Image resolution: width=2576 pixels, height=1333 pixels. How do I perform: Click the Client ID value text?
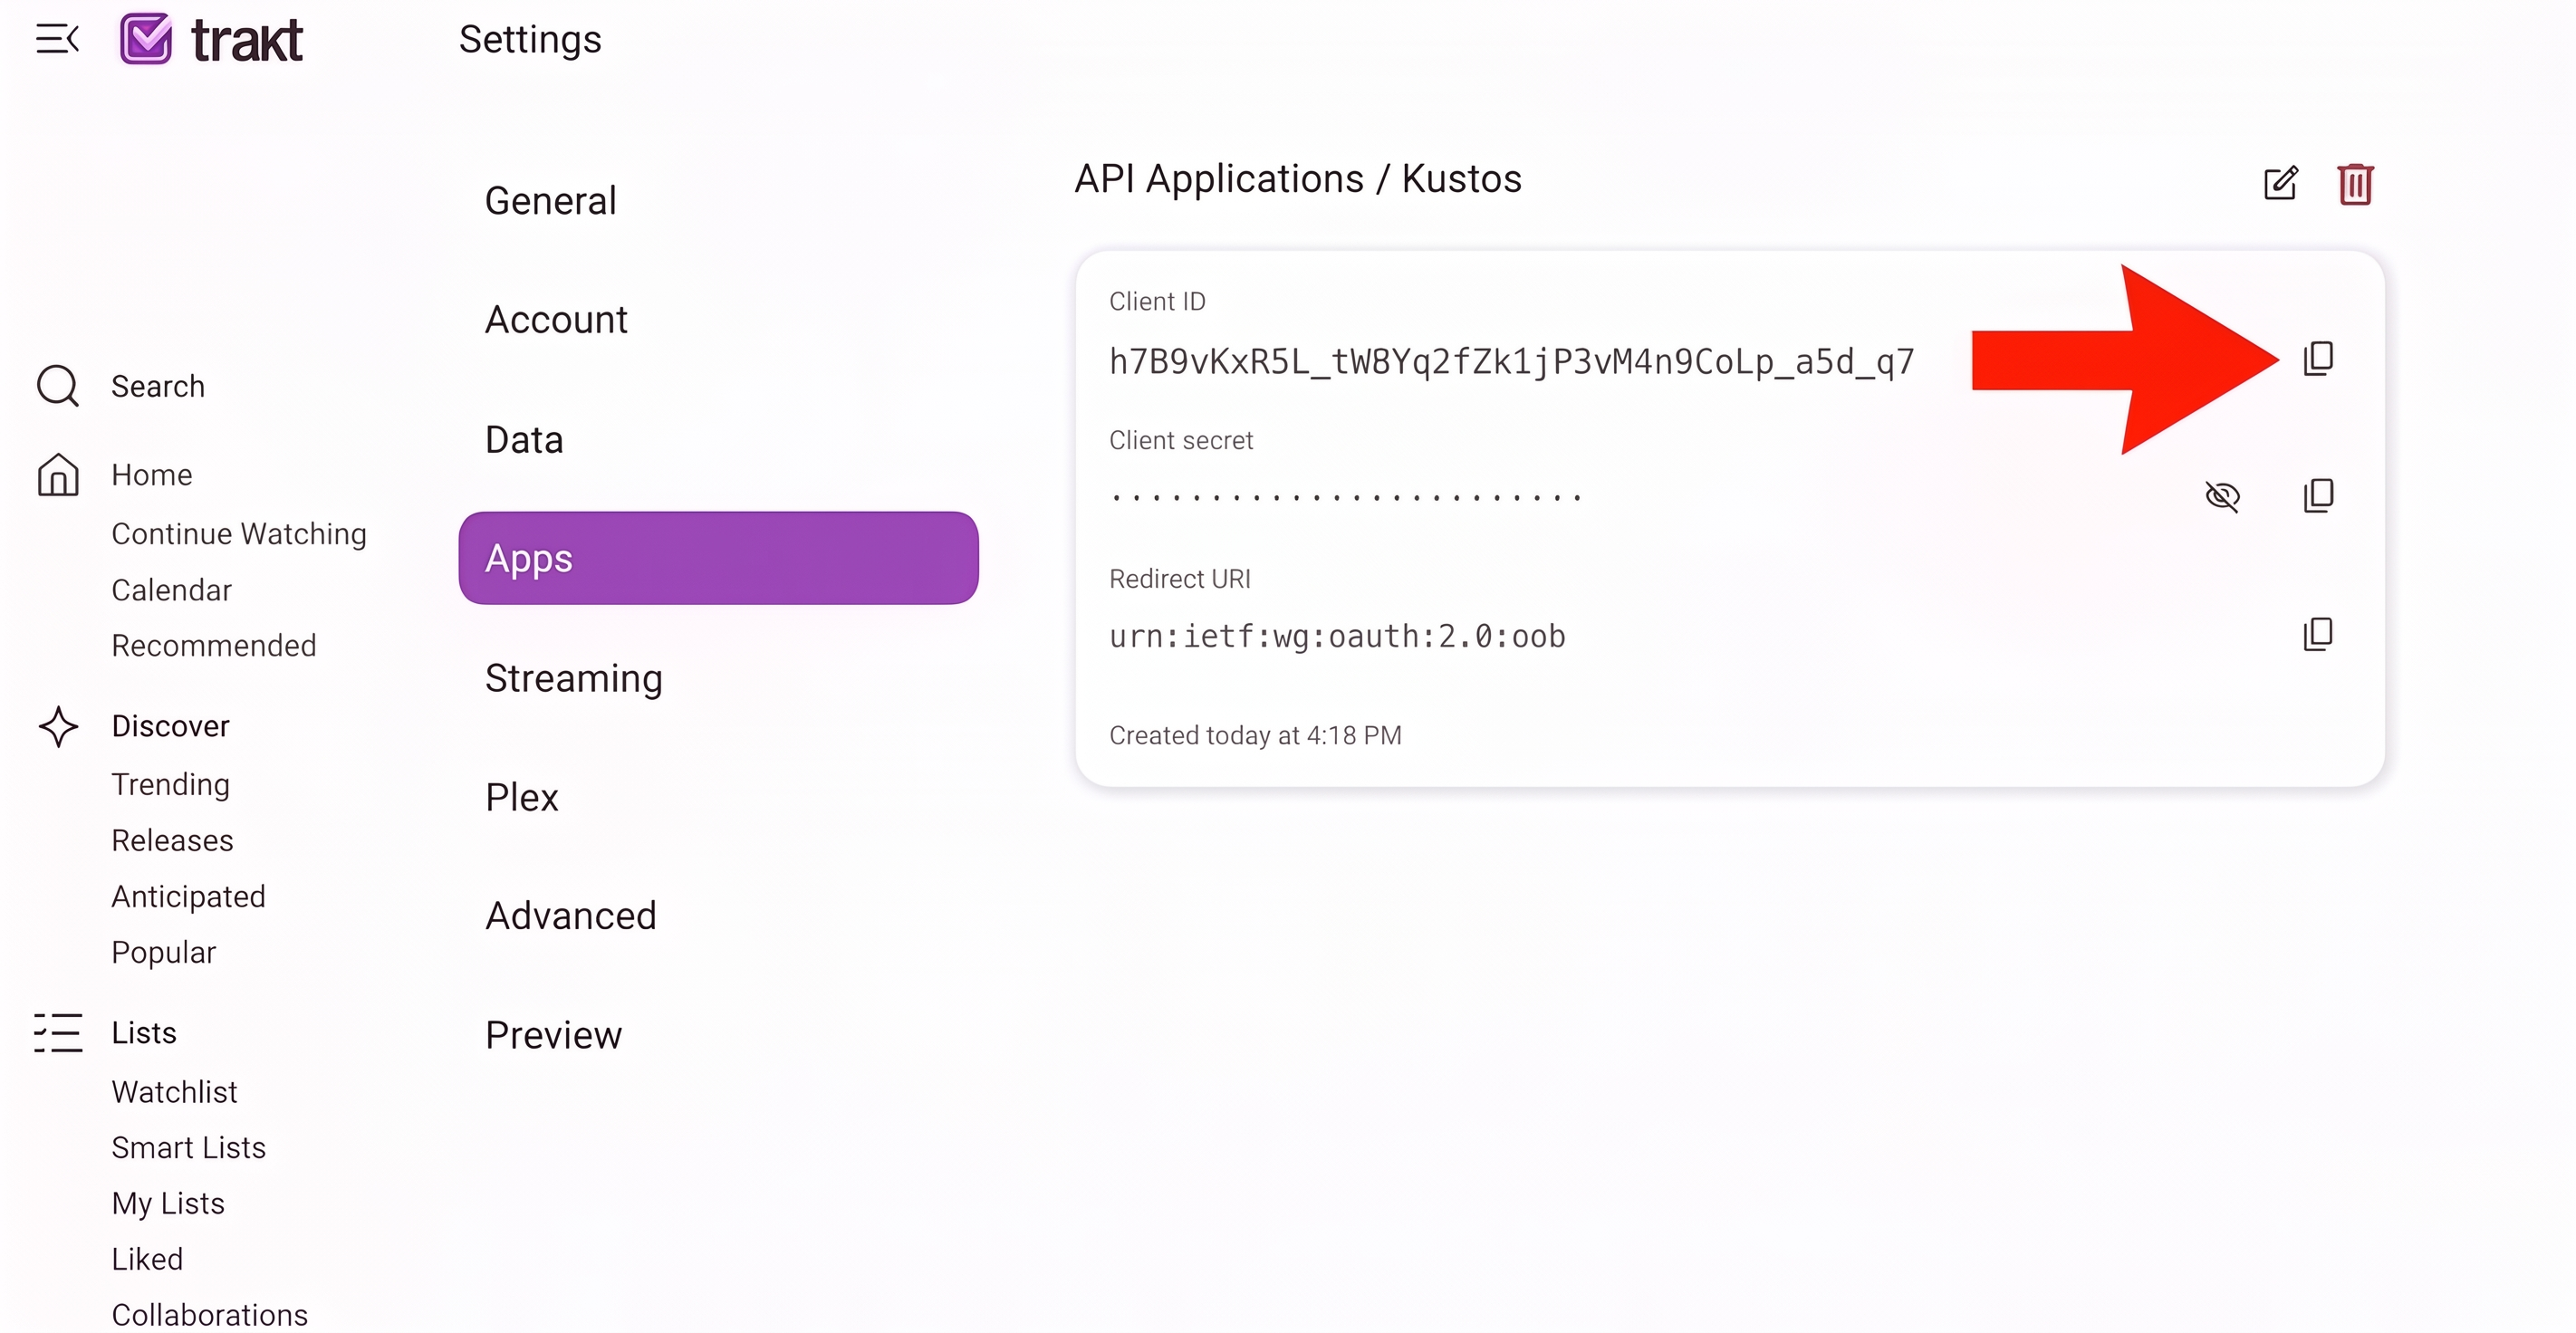pos(1512,362)
